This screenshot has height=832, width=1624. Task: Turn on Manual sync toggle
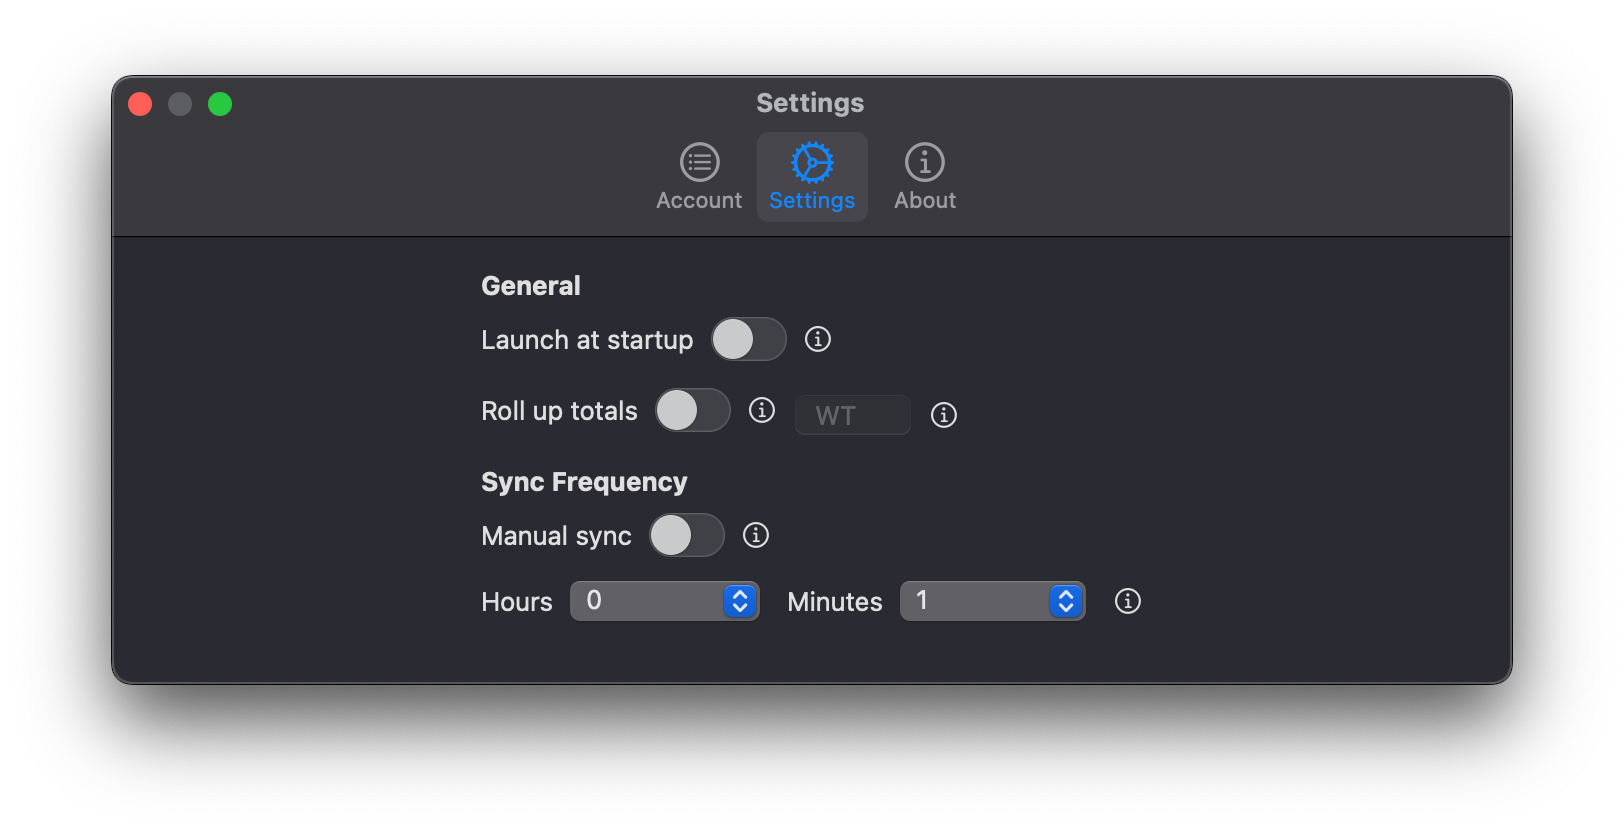pyautogui.click(x=687, y=535)
